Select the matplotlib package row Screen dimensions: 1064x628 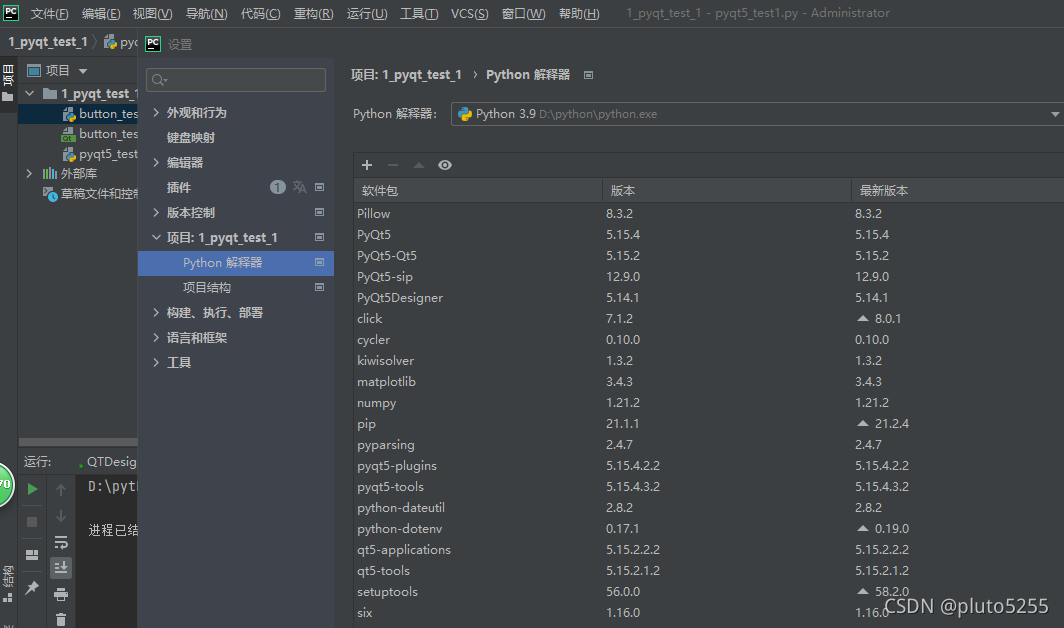click(x=708, y=382)
